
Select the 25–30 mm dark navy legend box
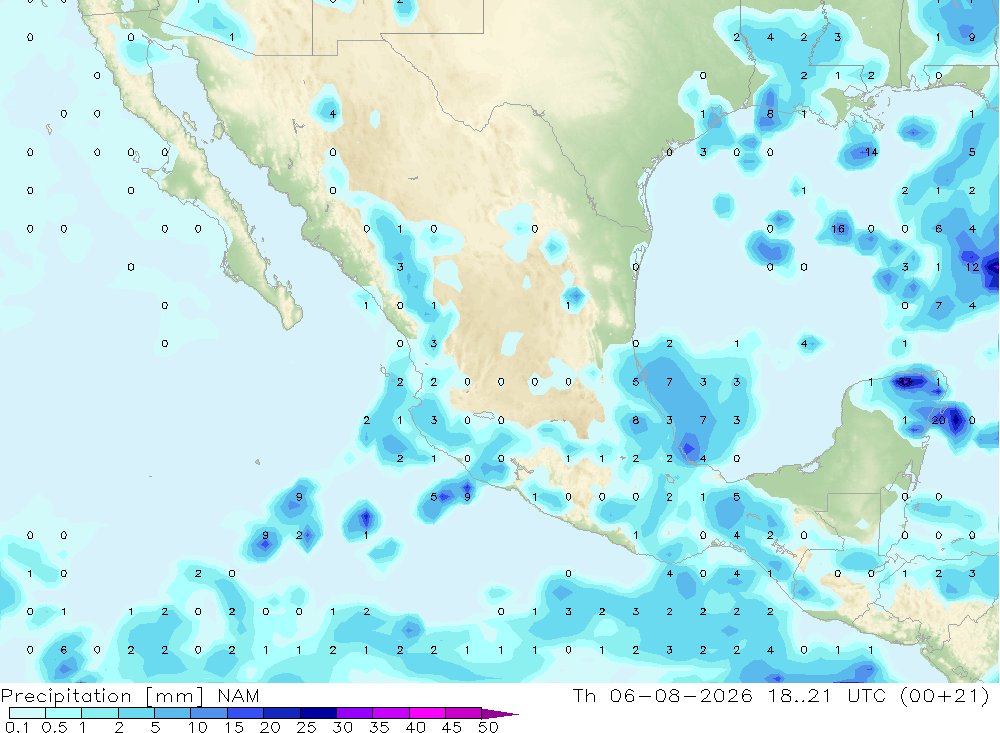pyautogui.click(x=318, y=713)
